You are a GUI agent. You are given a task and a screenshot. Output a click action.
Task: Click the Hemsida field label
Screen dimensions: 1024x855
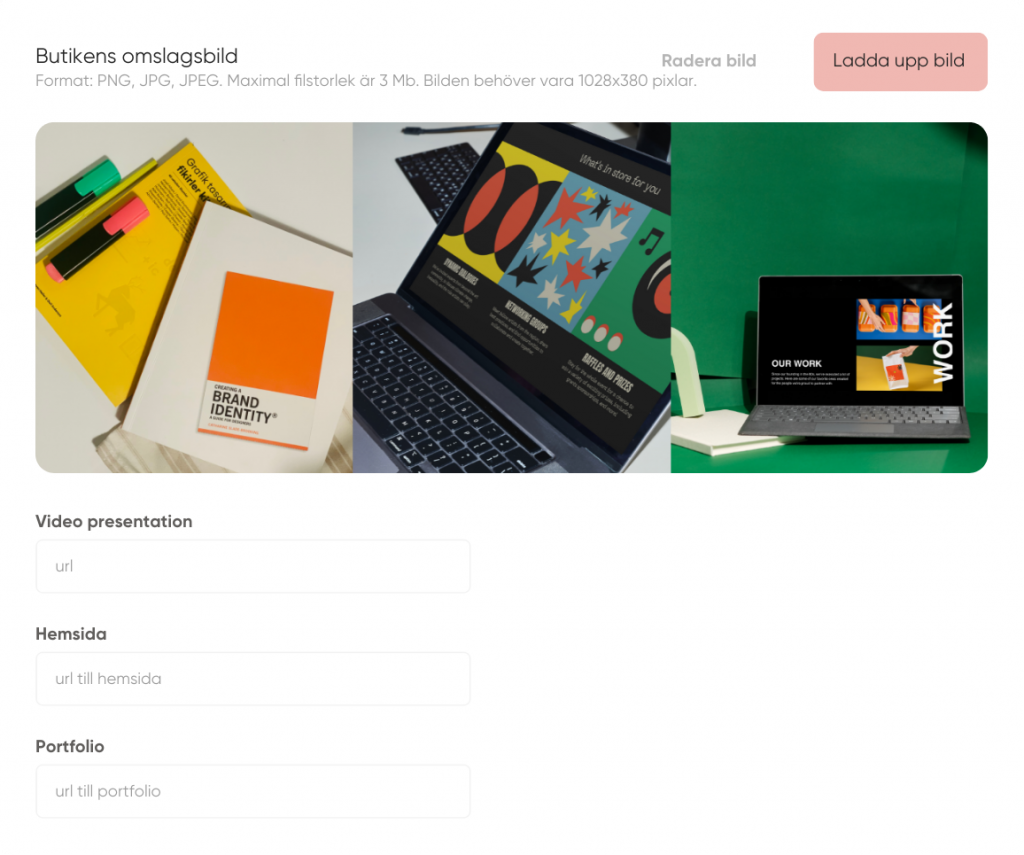tap(71, 634)
